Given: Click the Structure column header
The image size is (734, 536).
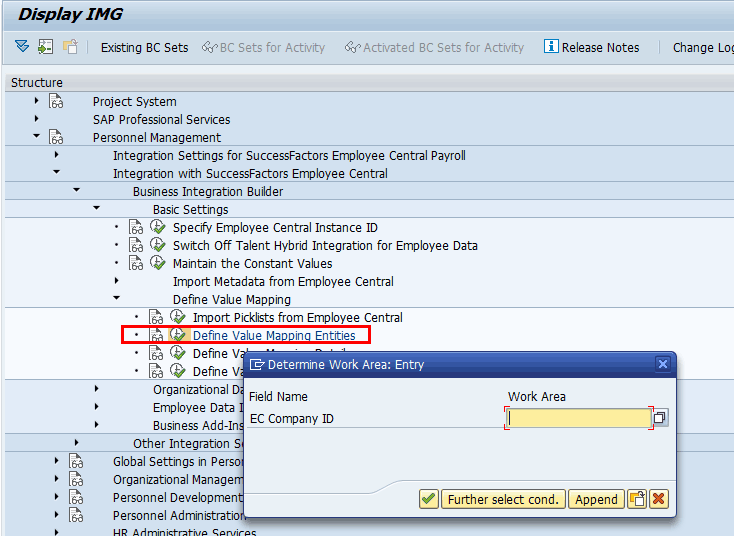Looking at the screenshot, I should pos(37,83).
